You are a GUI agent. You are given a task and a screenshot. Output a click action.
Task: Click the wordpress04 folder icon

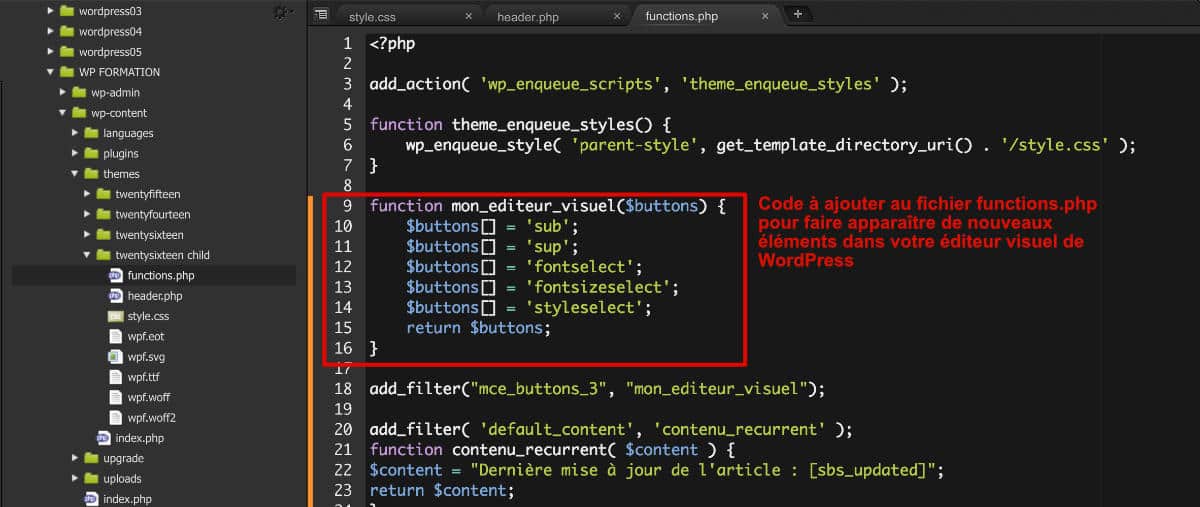click(x=67, y=31)
